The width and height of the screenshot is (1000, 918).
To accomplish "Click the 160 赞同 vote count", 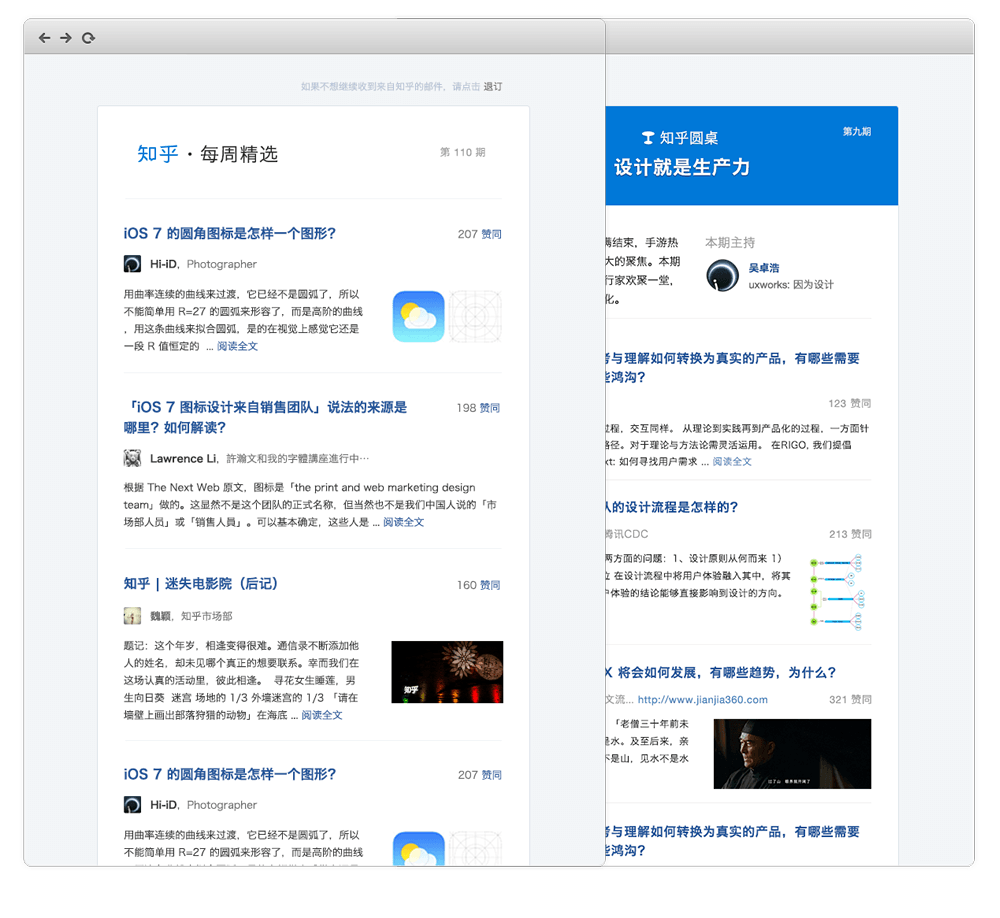I will (x=478, y=585).
